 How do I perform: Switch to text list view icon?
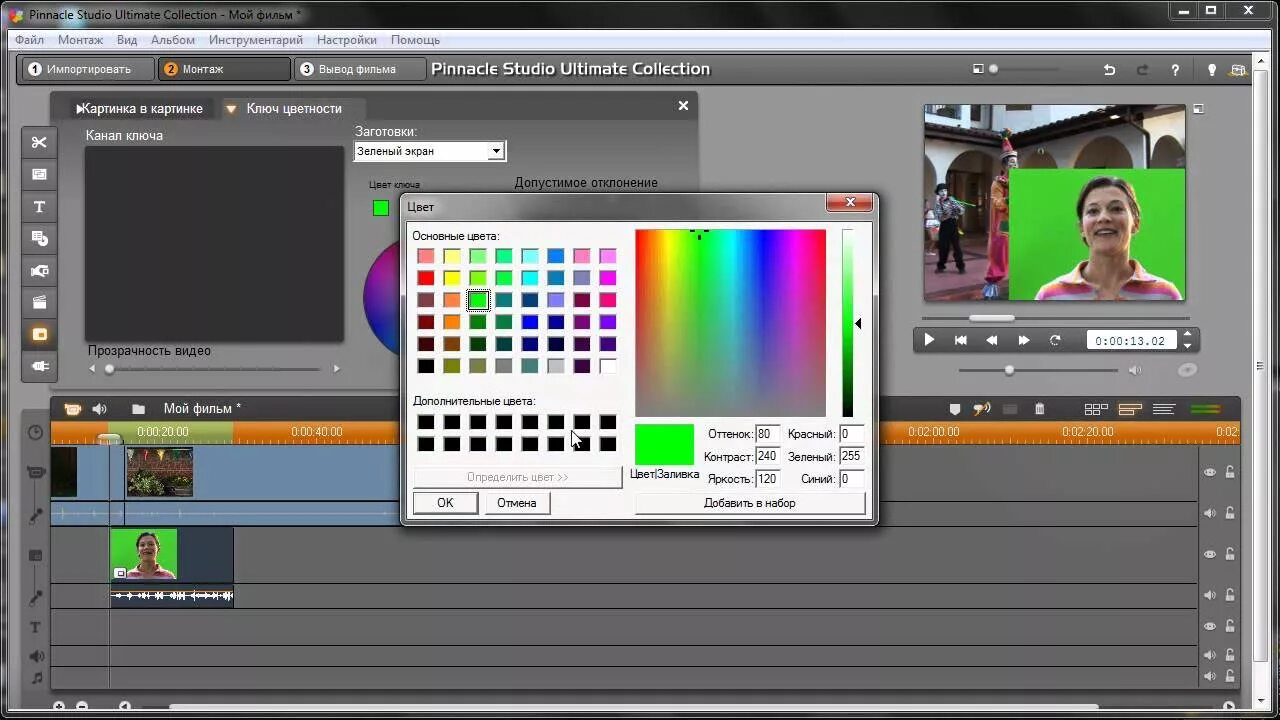tap(1163, 409)
